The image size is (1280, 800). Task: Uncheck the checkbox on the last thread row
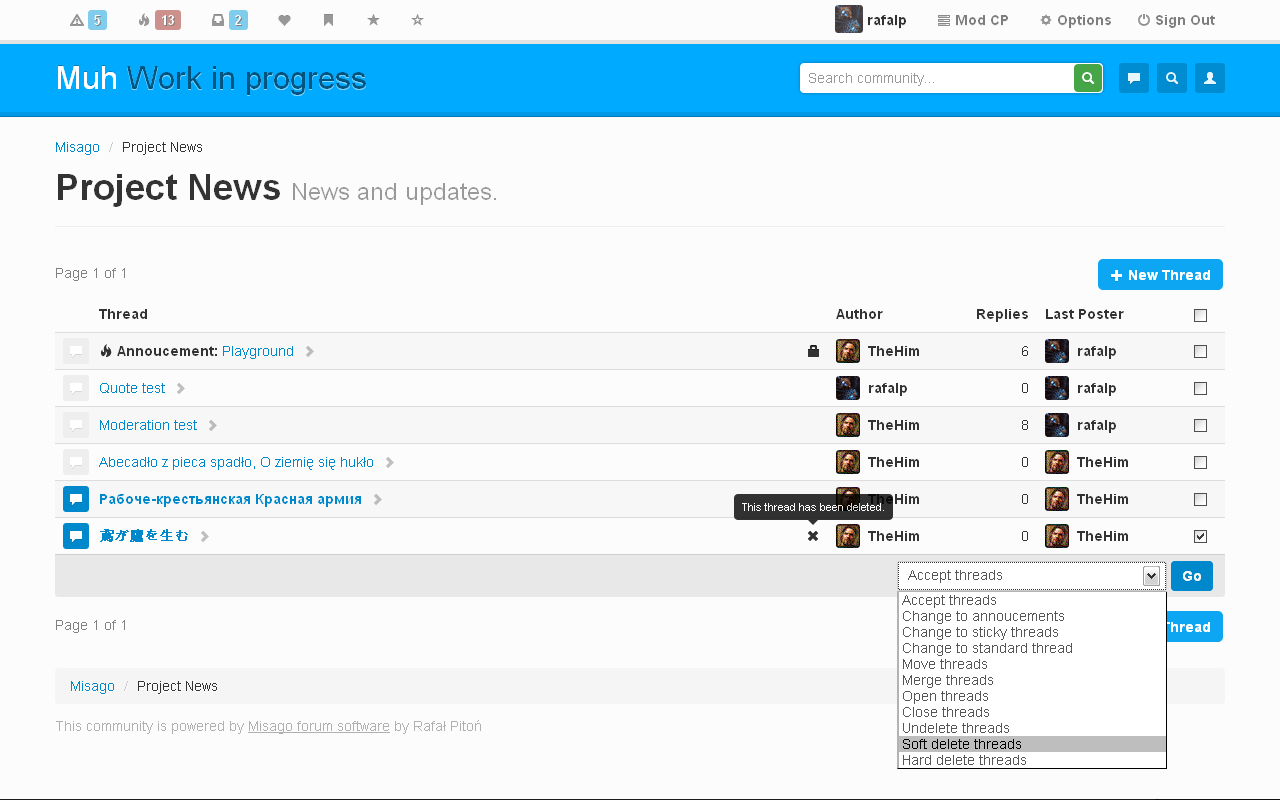[1200, 536]
